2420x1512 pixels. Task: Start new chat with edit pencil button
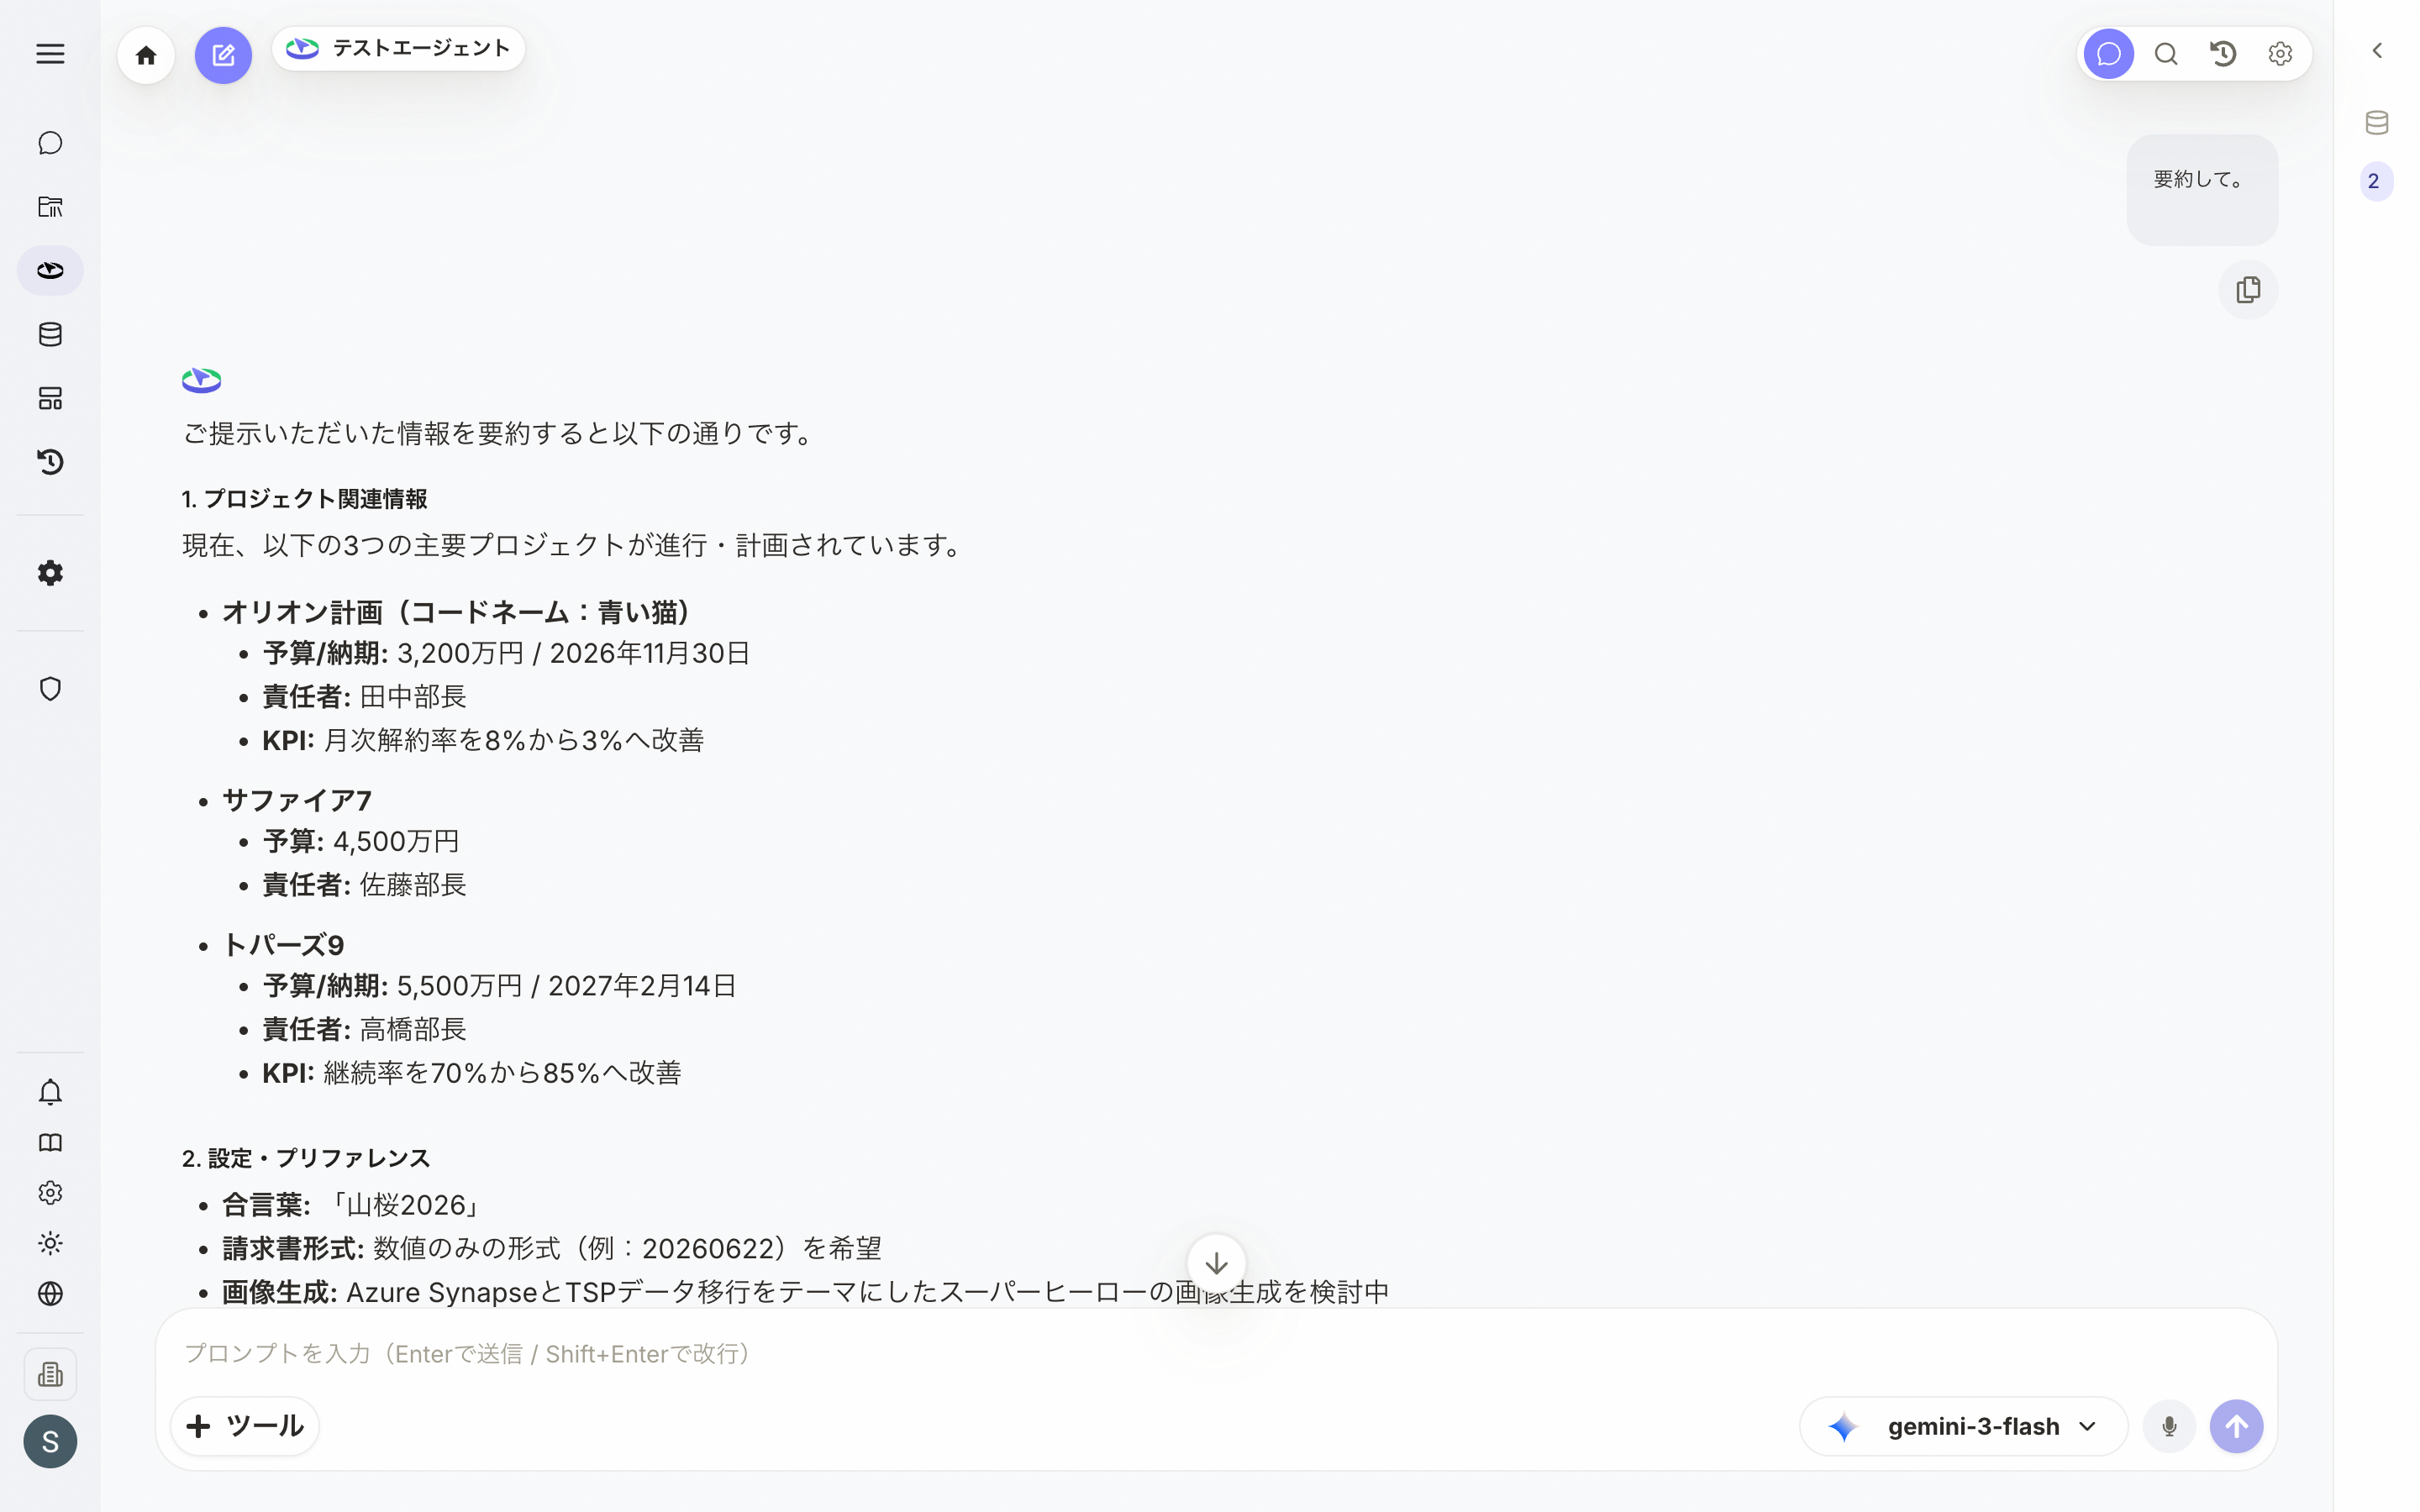[x=223, y=55]
